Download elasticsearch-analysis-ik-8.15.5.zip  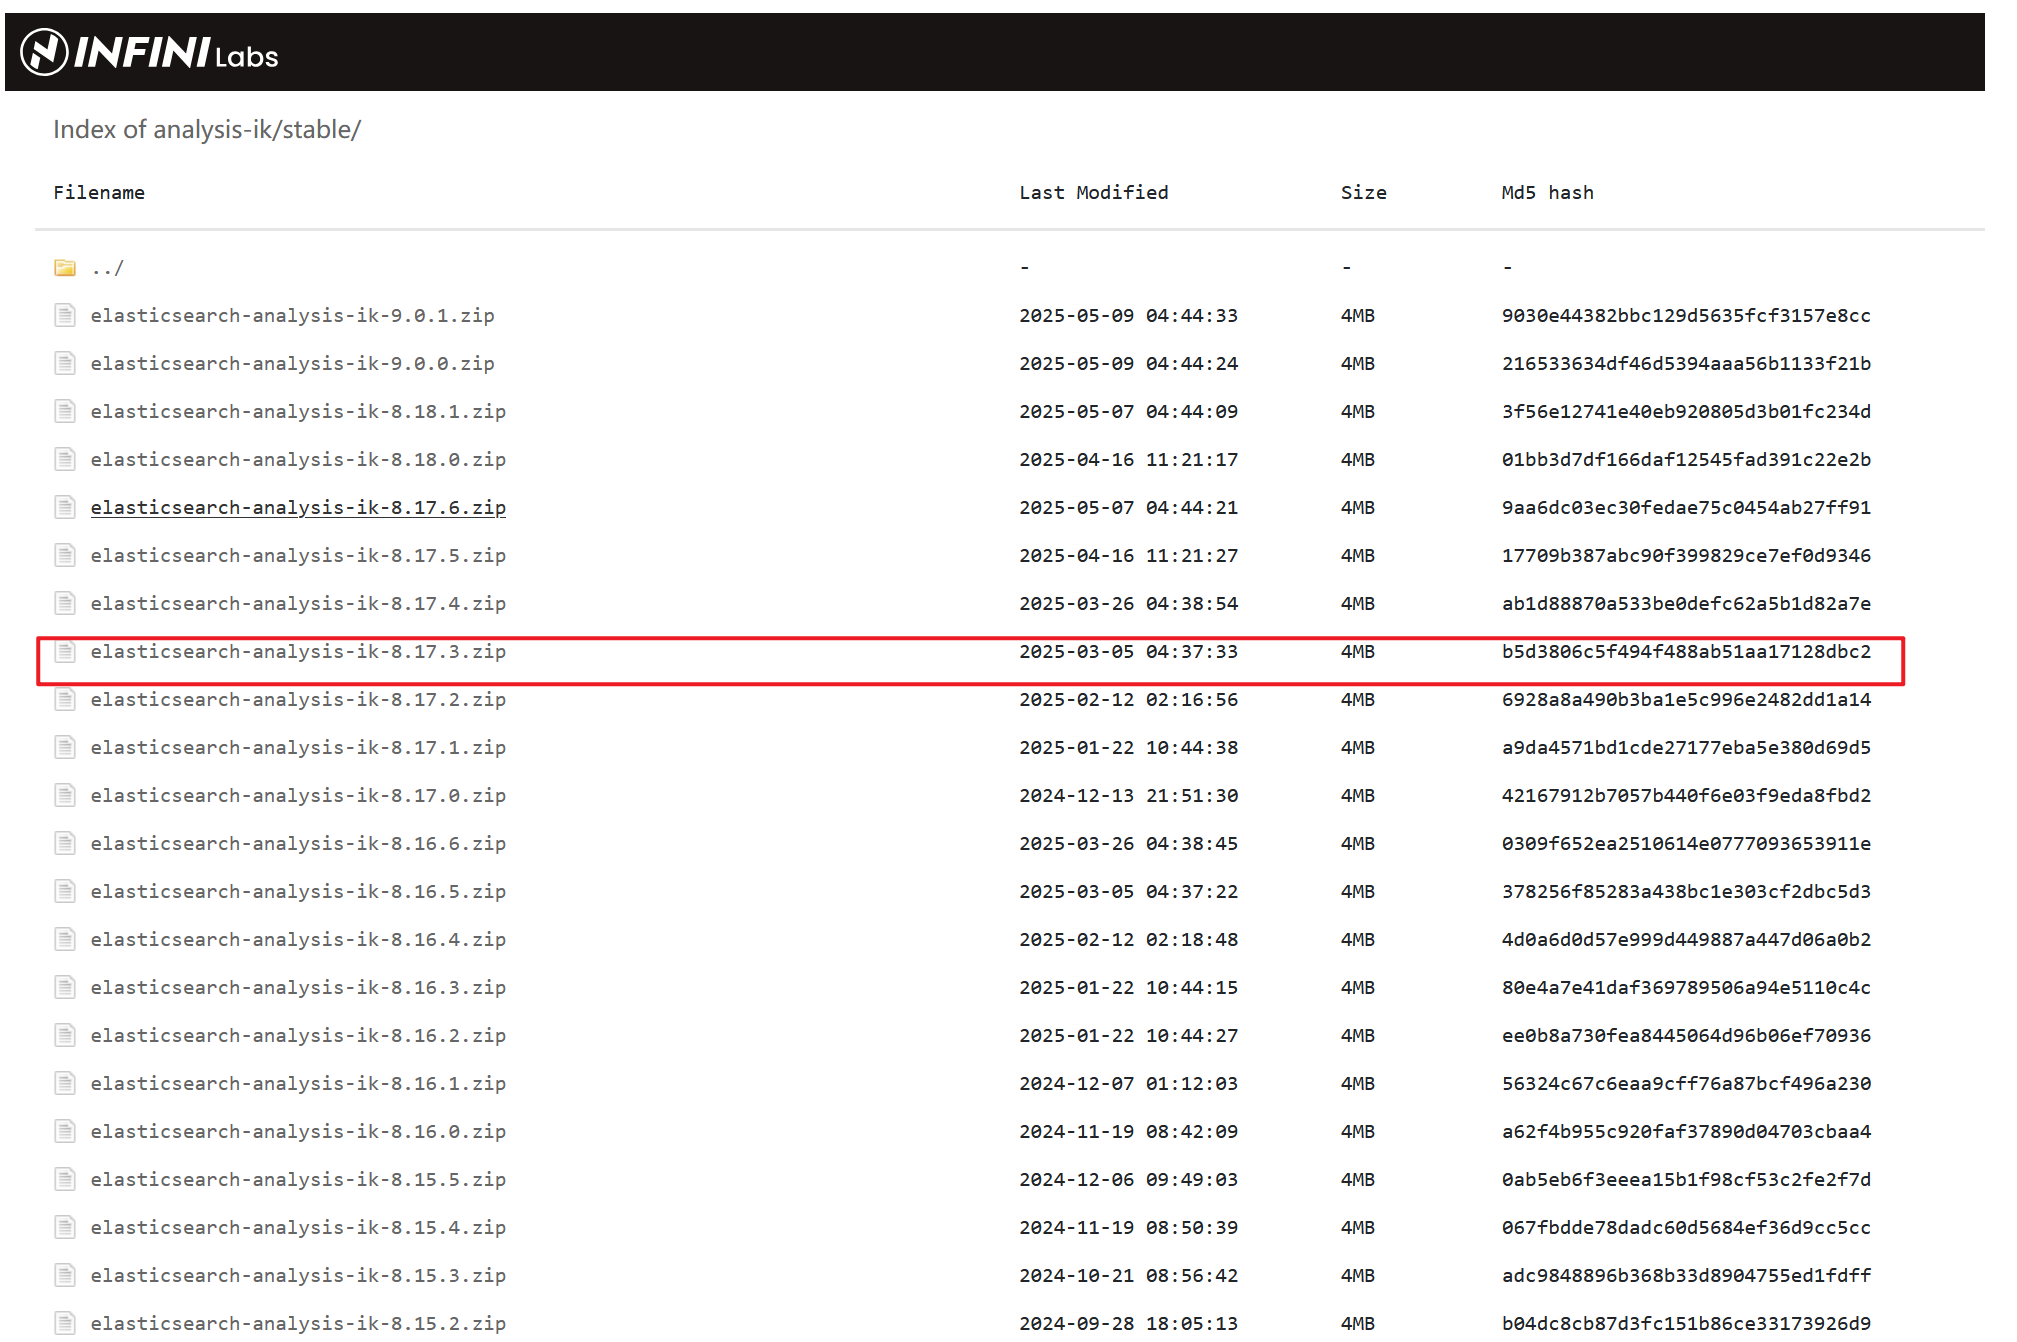click(x=298, y=1180)
